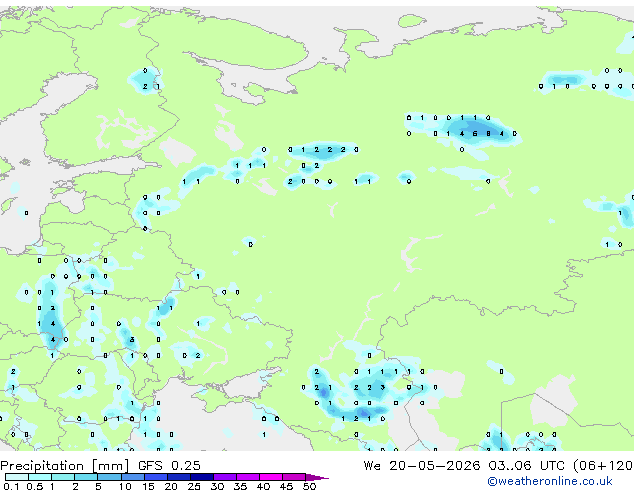
Task: Pick the 20–25 mm legend swatch
Action: (179, 477)
